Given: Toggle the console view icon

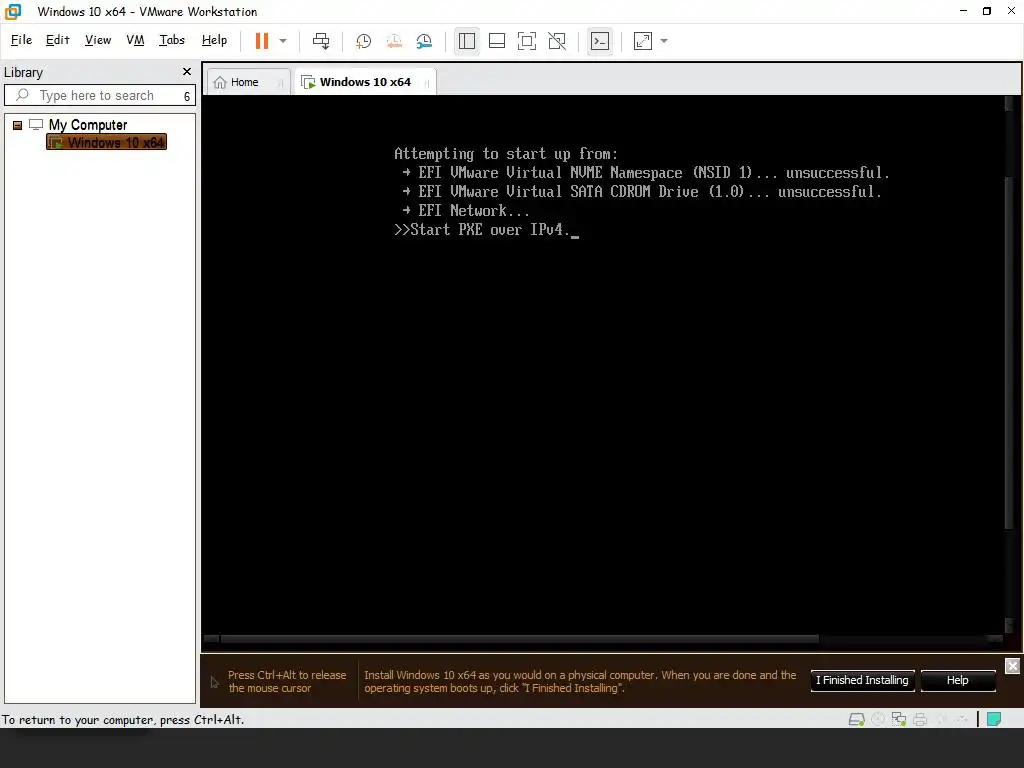Looking at the screenshot, I should (600, 41).
